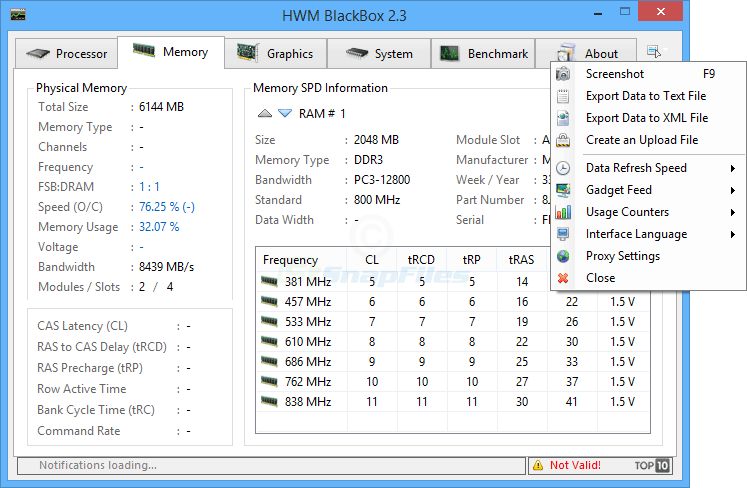Click the globe icon for Proxy Settings
Screen dimensions: 747x488
pos(563,256)
